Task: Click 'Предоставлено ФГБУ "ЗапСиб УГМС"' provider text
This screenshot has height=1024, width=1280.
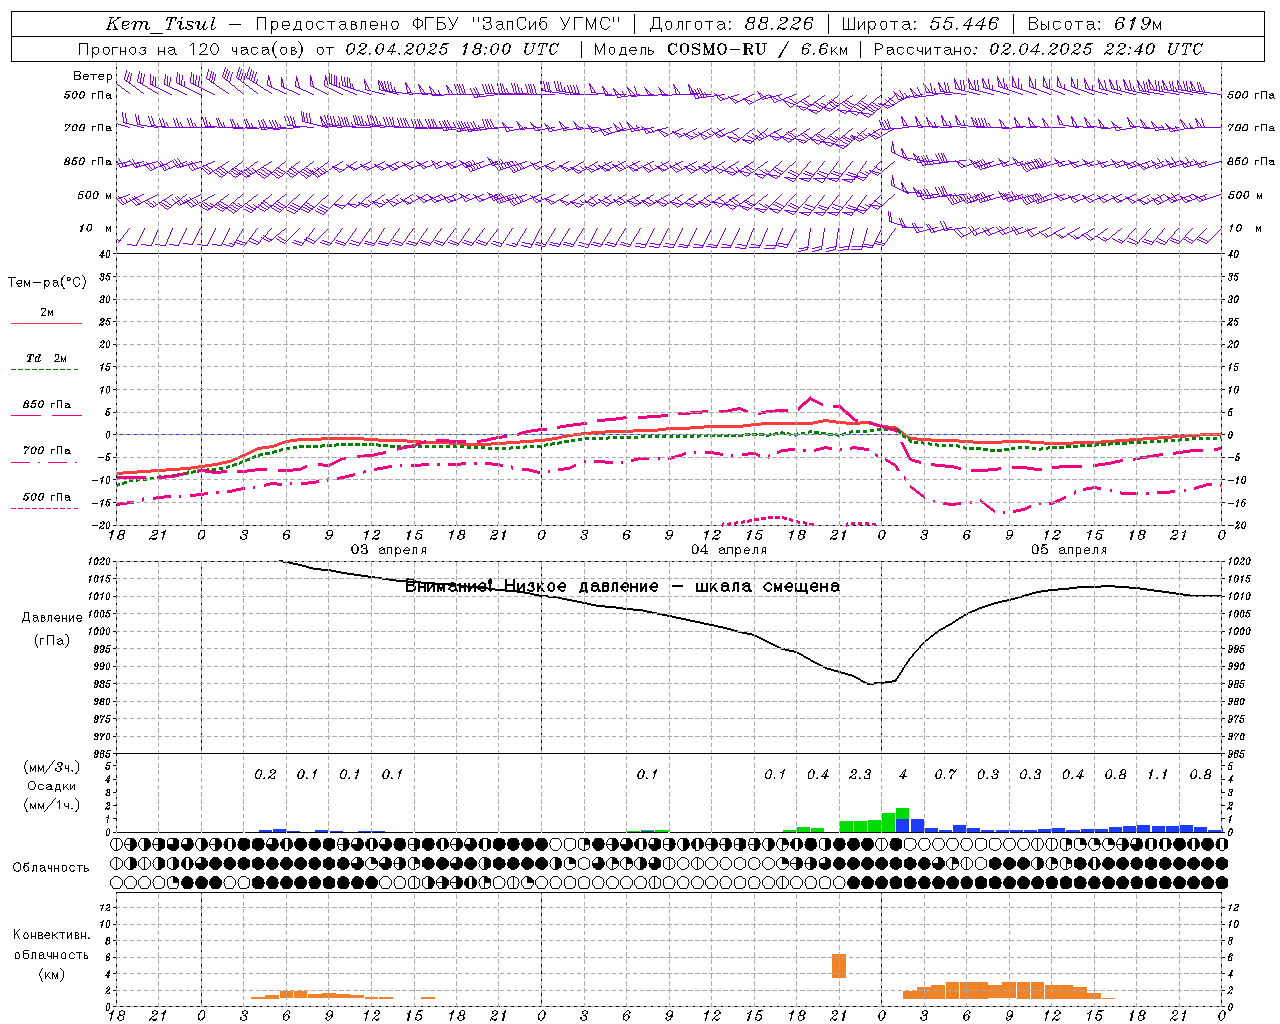Action: click(x=438, y=24)
